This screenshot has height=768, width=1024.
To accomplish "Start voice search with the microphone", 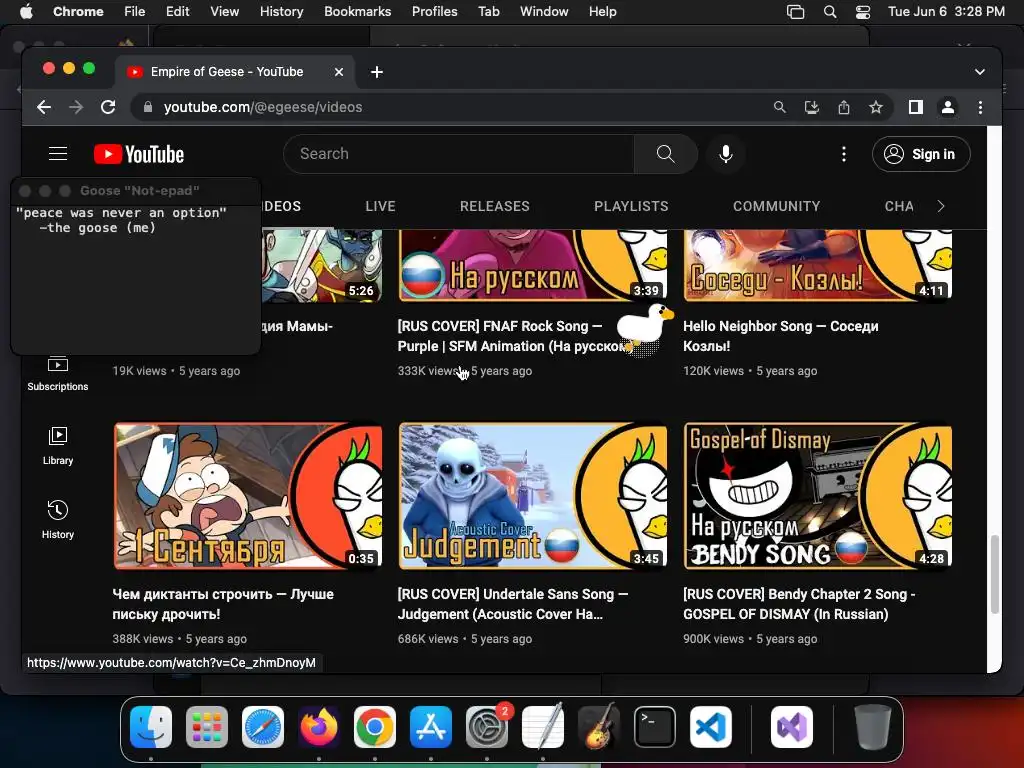I will [726, 154].
